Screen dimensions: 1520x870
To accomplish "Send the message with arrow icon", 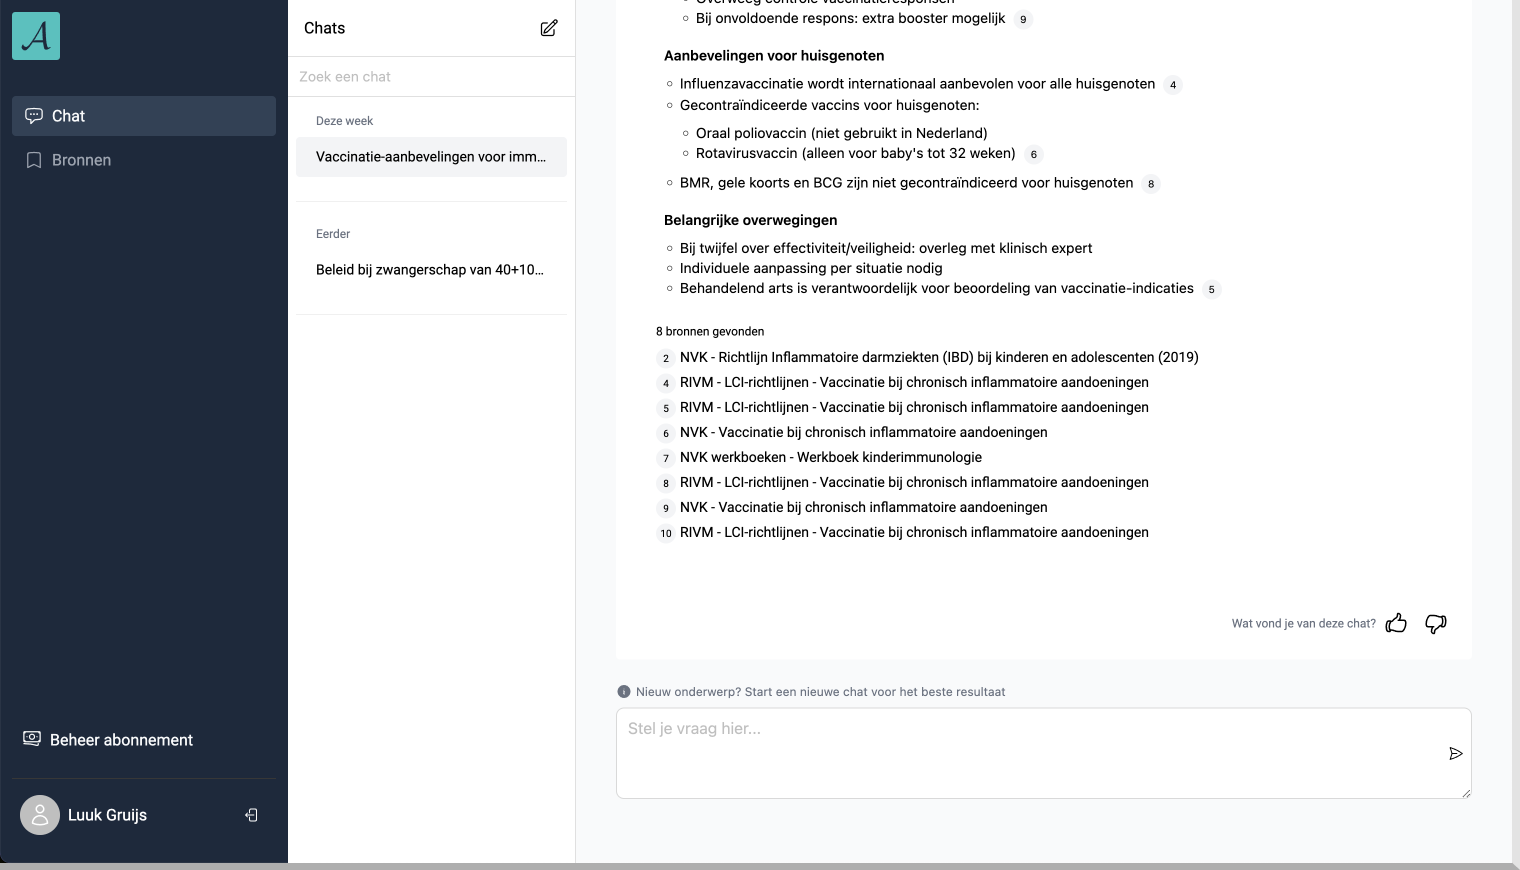I will (x=1455, y=753).
